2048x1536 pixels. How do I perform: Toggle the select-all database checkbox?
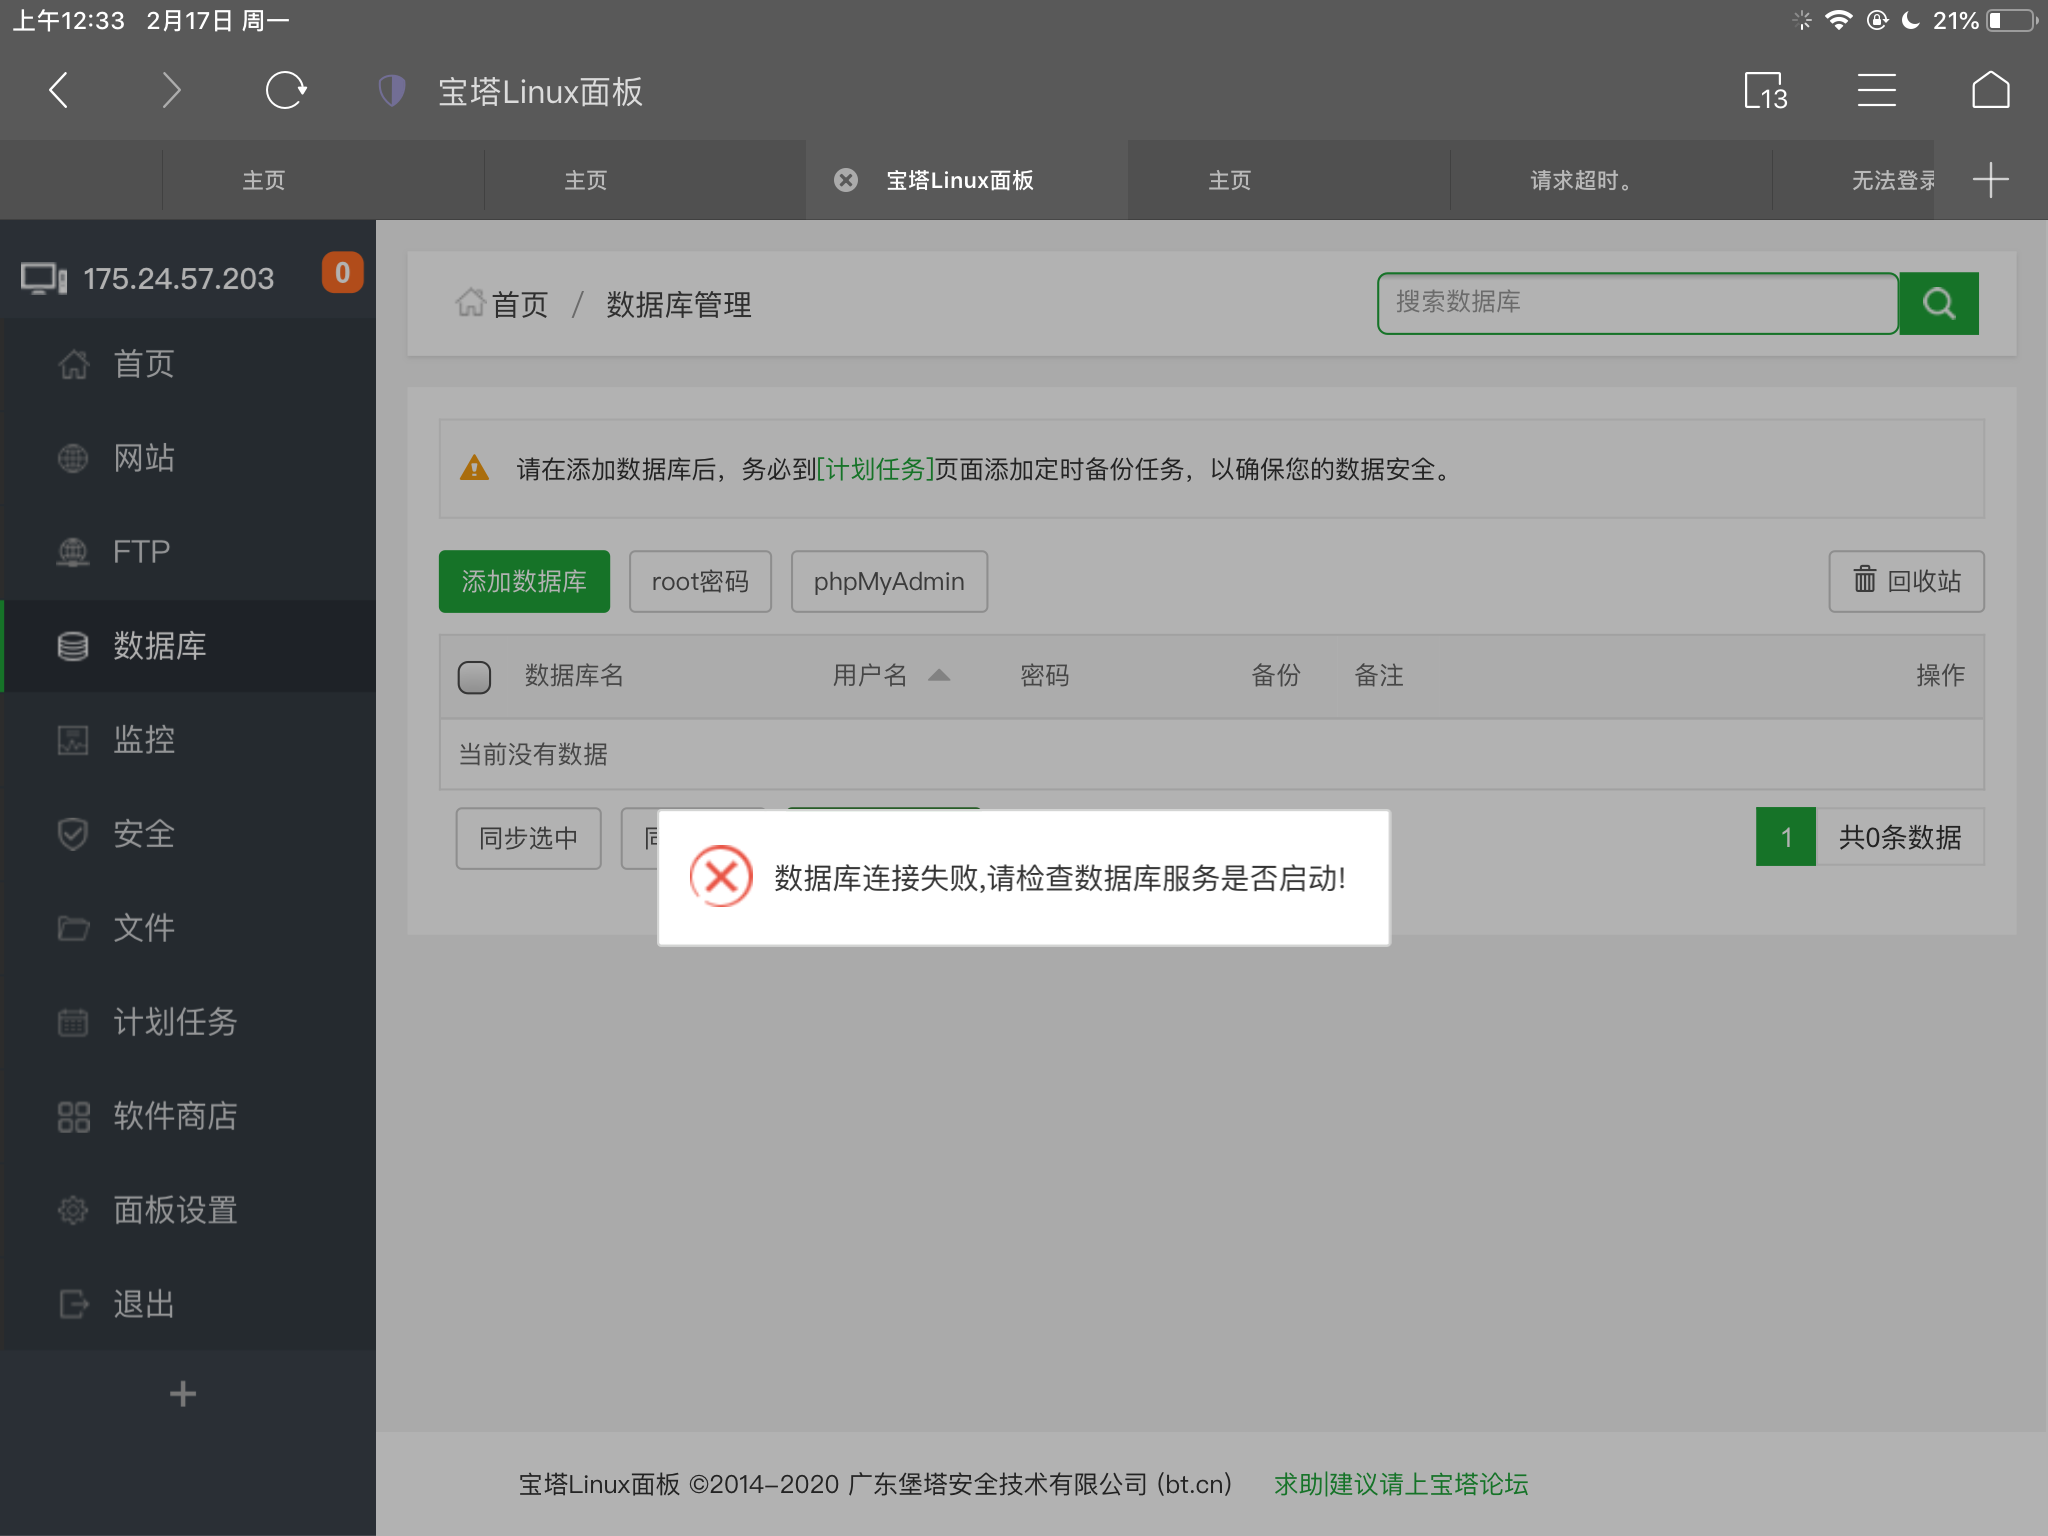pyautogui.click(x=475, y=677)
